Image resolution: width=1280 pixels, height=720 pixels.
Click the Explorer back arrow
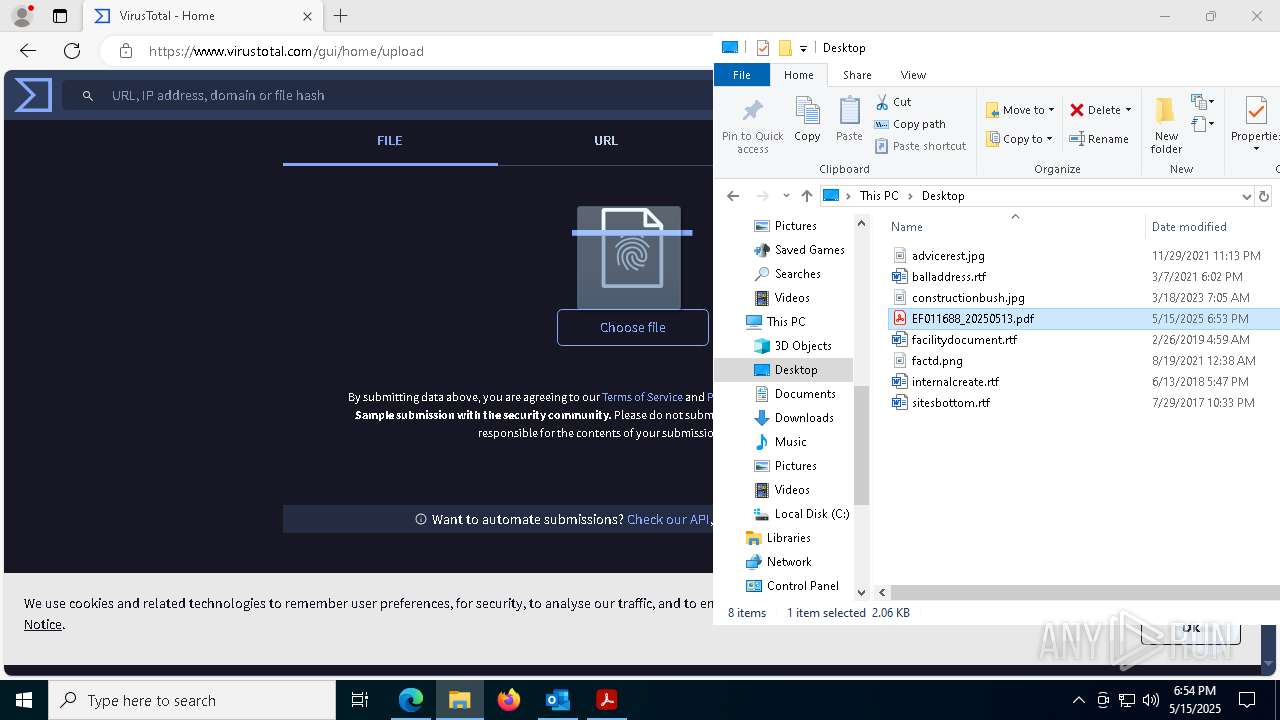pyautogui.click(x=733, y=196)
